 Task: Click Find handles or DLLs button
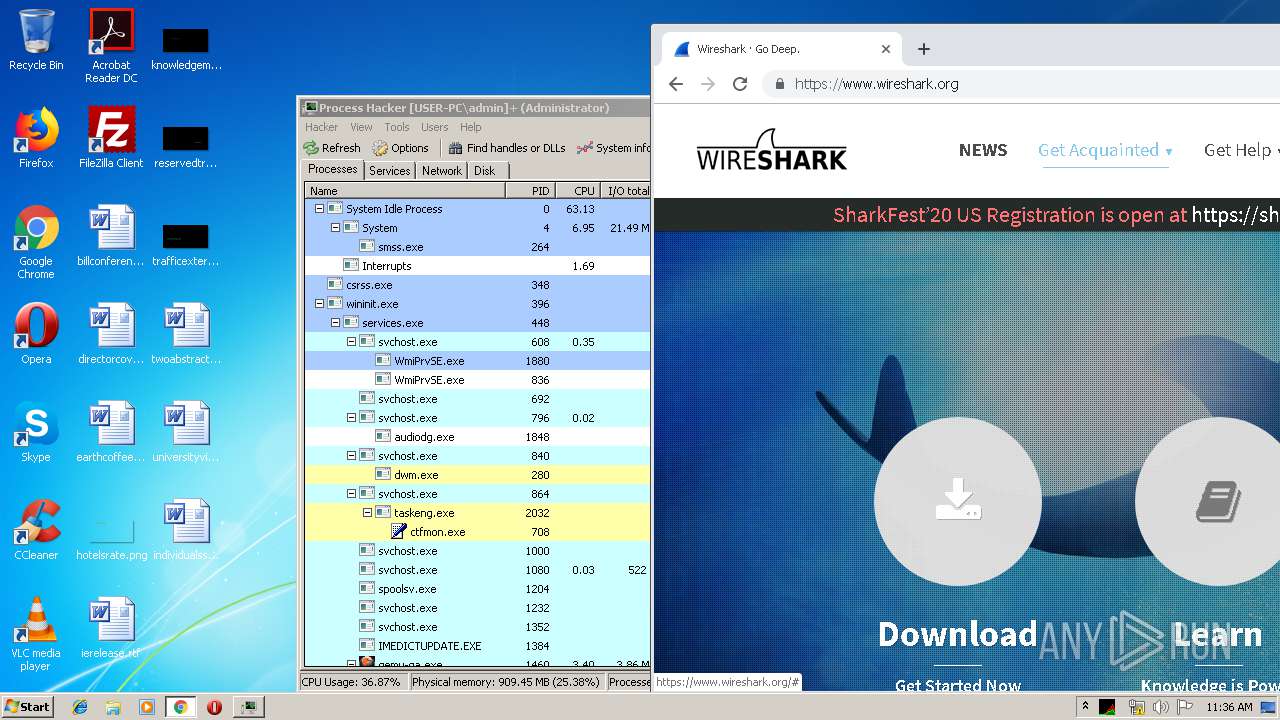(507, 148)
